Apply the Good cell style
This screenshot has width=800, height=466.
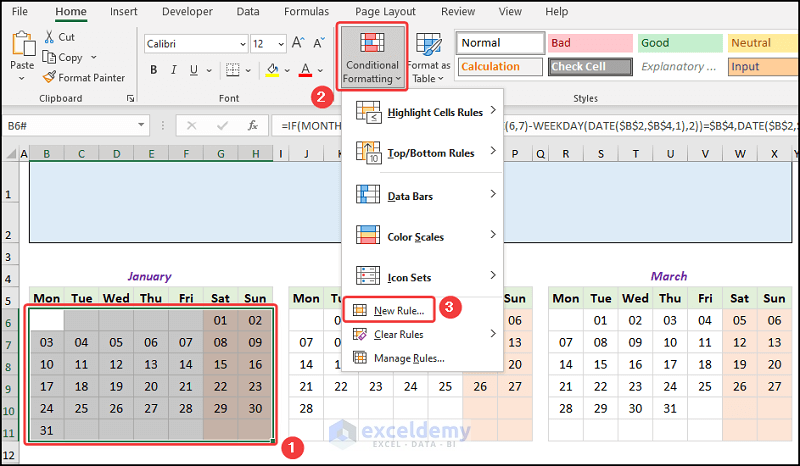tap(680, 43)
